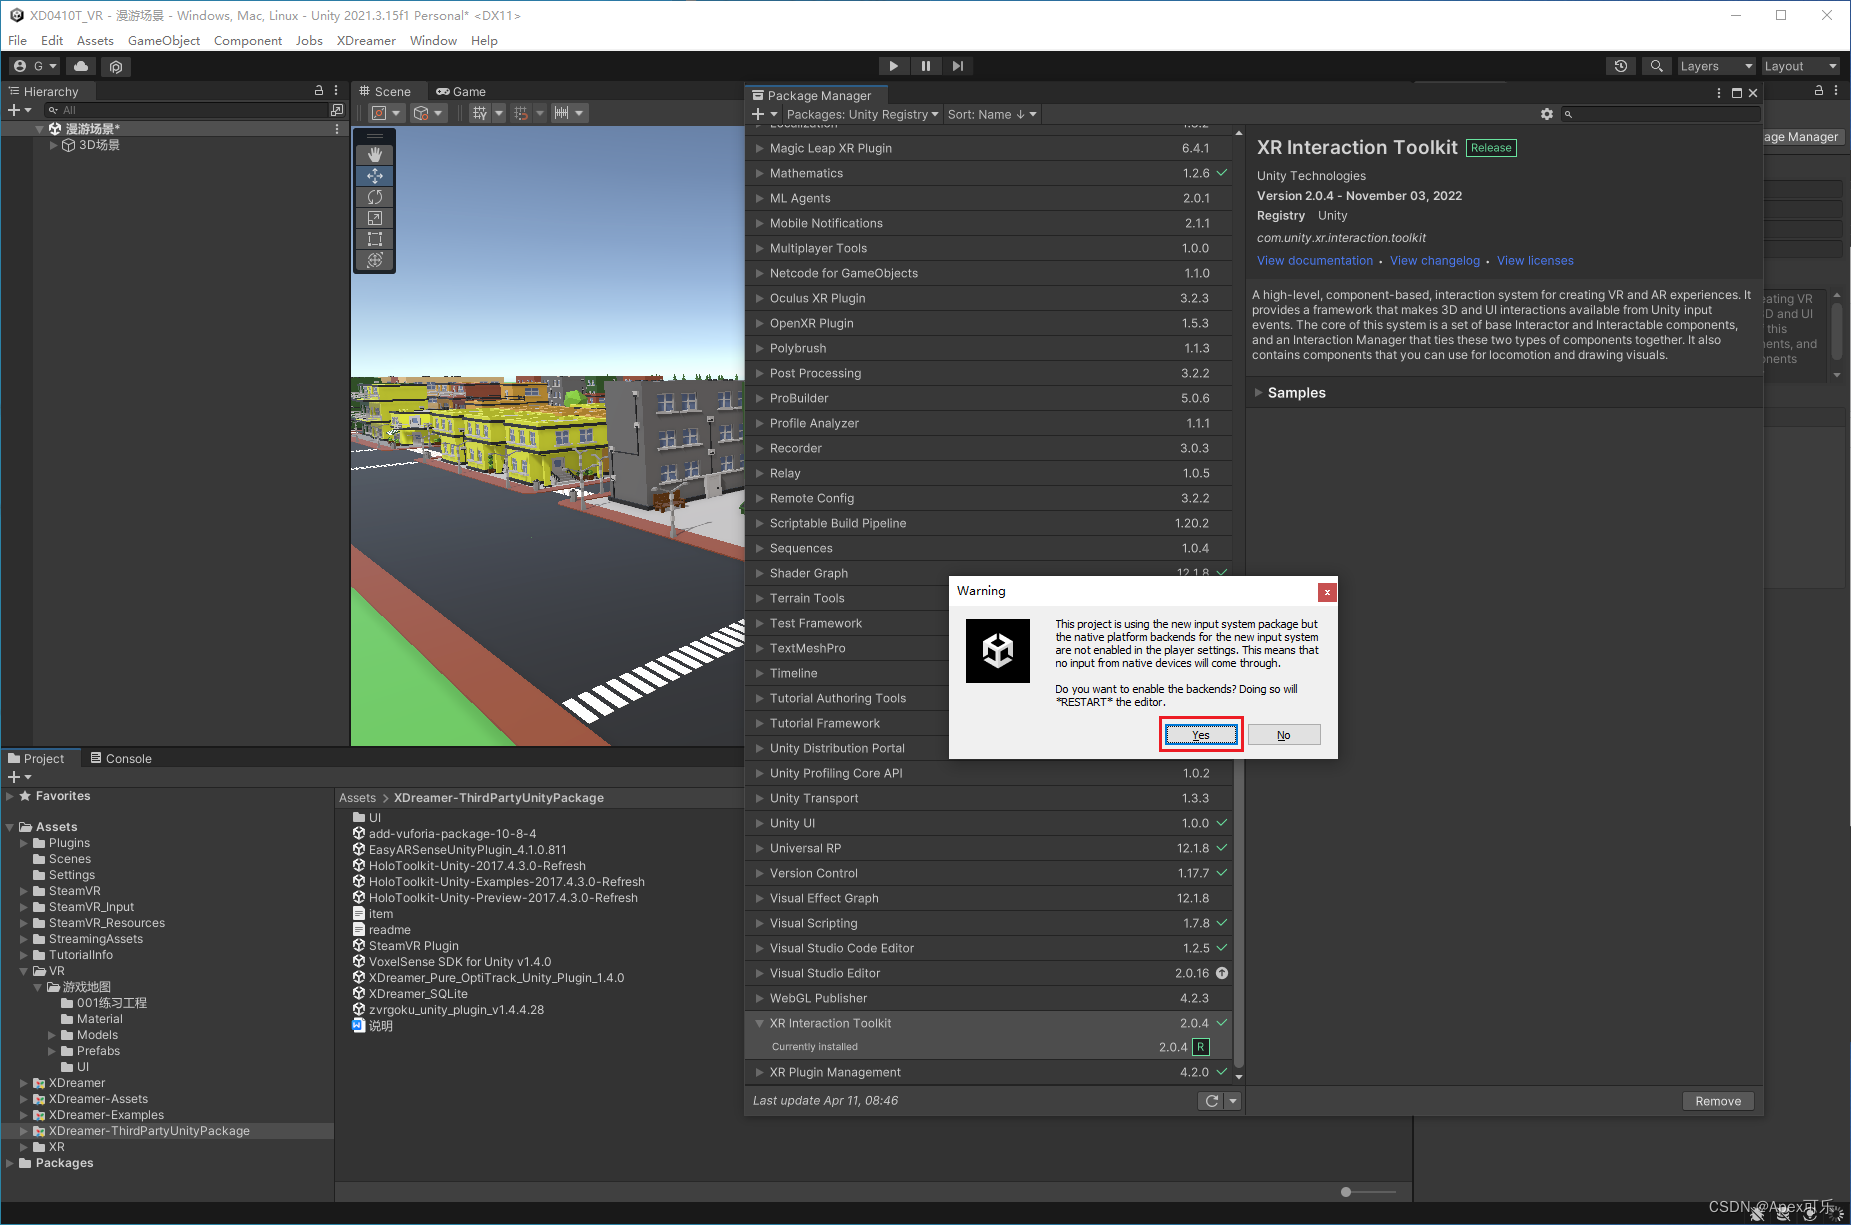Screen dimensions: 1851x1225
Task: Click the Hierarchy search field
Action: coord(187,110)
